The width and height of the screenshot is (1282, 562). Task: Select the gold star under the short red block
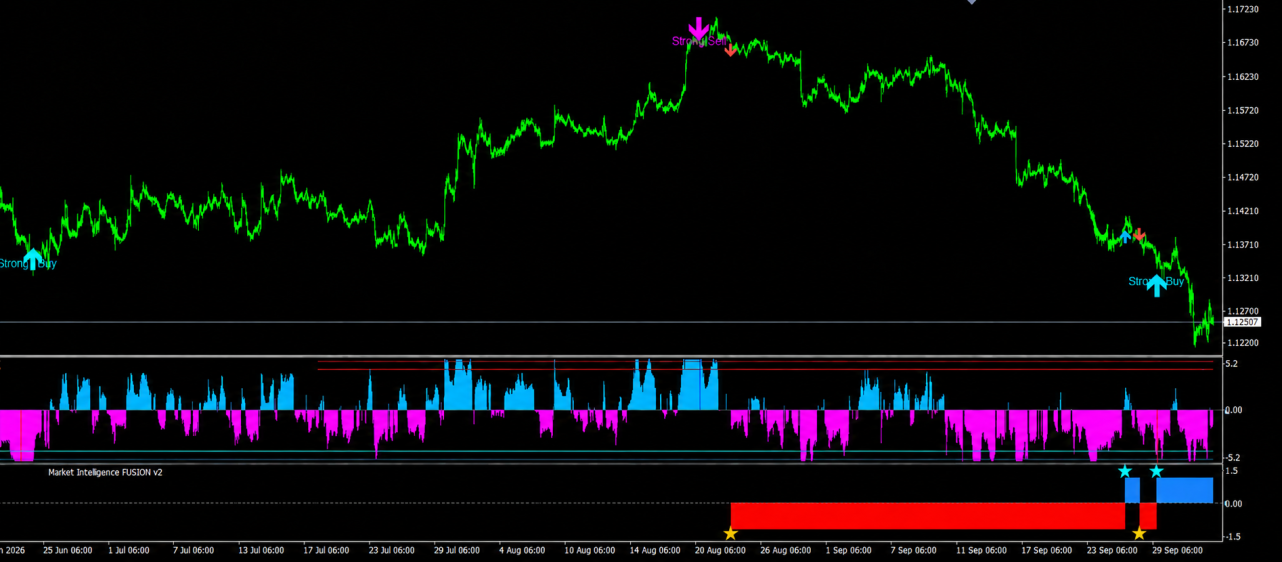[x=1139, y=534]
